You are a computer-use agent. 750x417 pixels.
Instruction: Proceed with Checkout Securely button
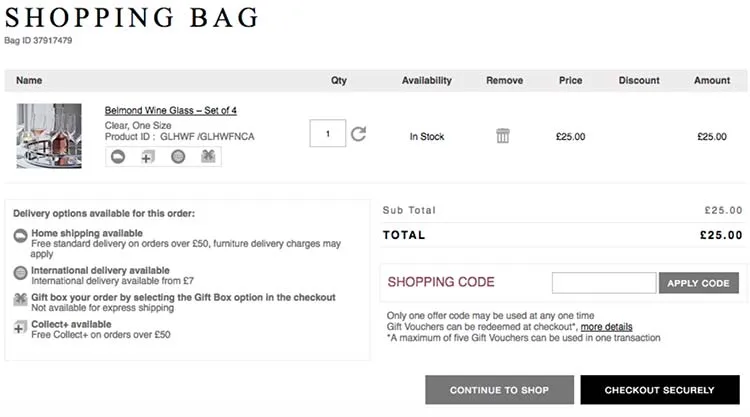pyautogui.click(x=659, y=390)
